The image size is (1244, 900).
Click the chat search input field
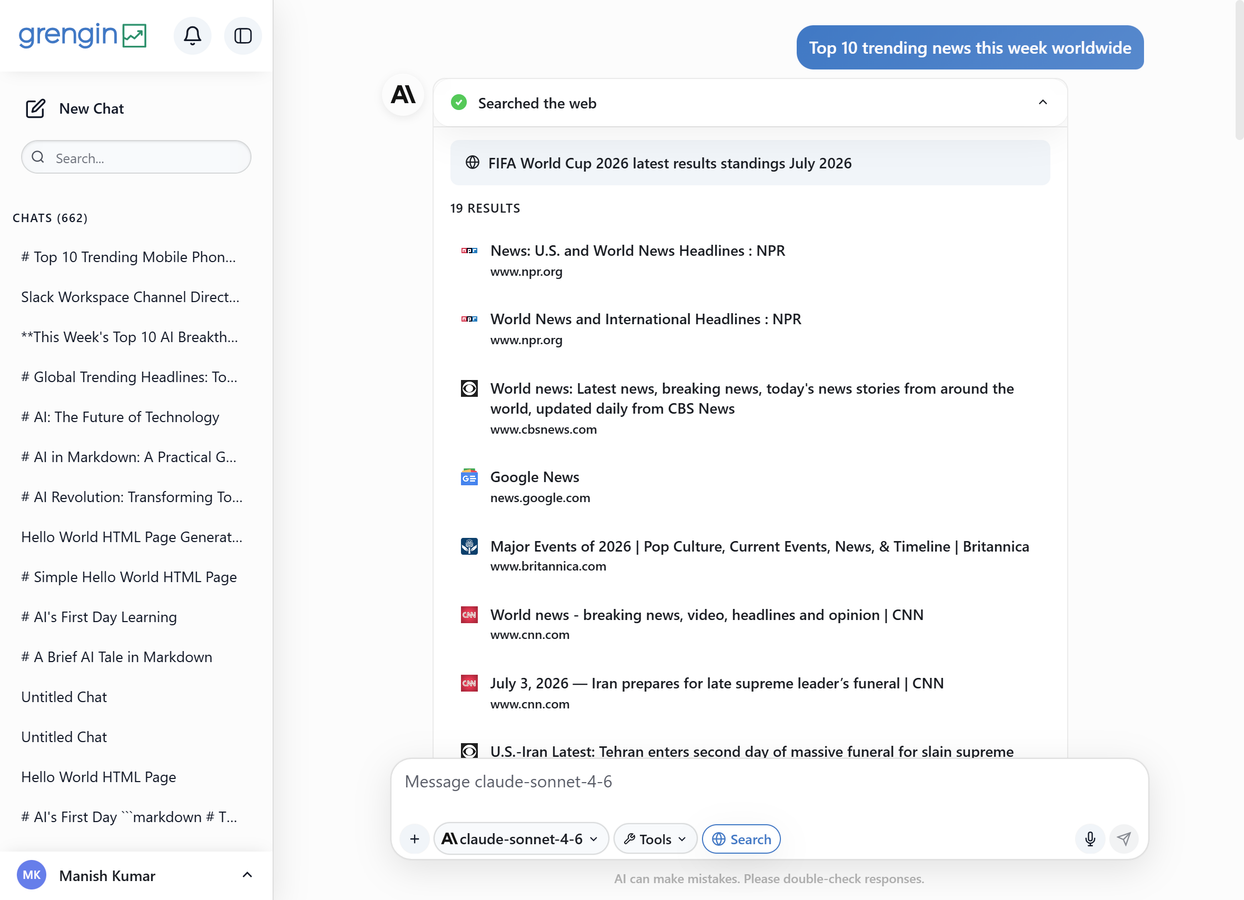tap(136, 157)
